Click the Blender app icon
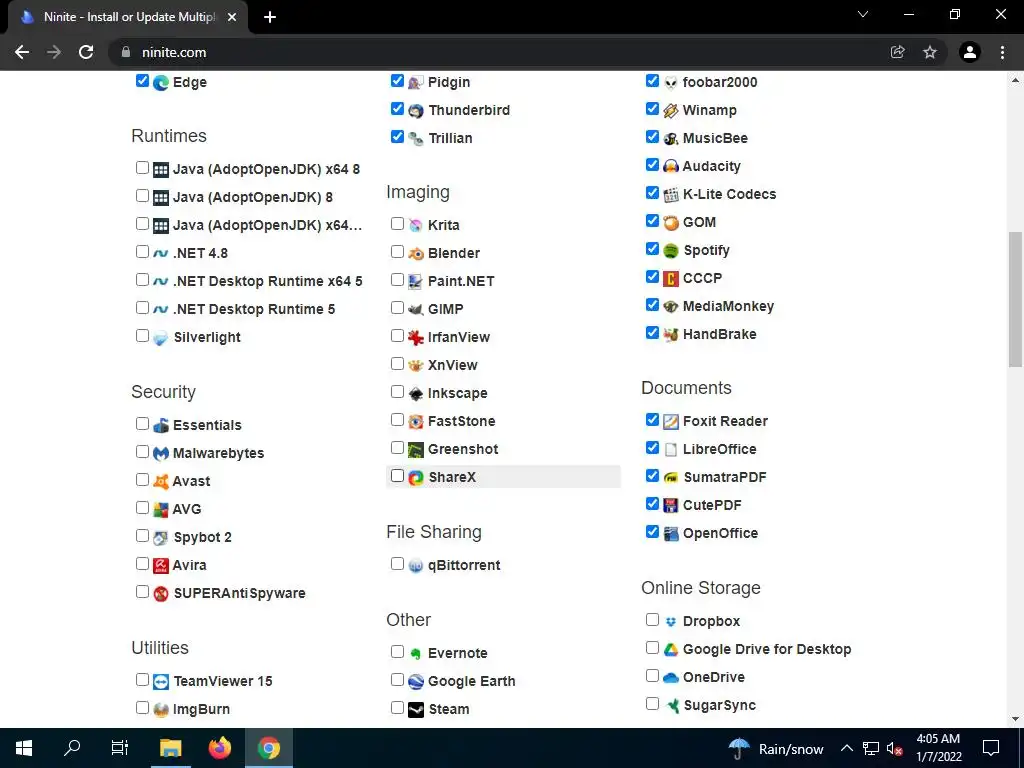This screenshot has height=768, width=1024. (x=416, y=253)
